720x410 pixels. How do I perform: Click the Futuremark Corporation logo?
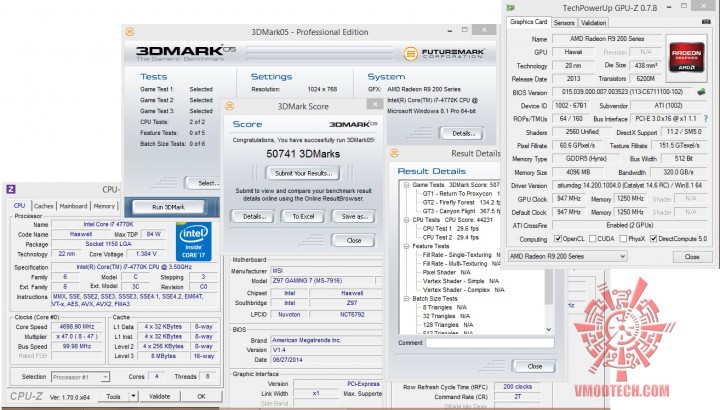pos(444,54)
